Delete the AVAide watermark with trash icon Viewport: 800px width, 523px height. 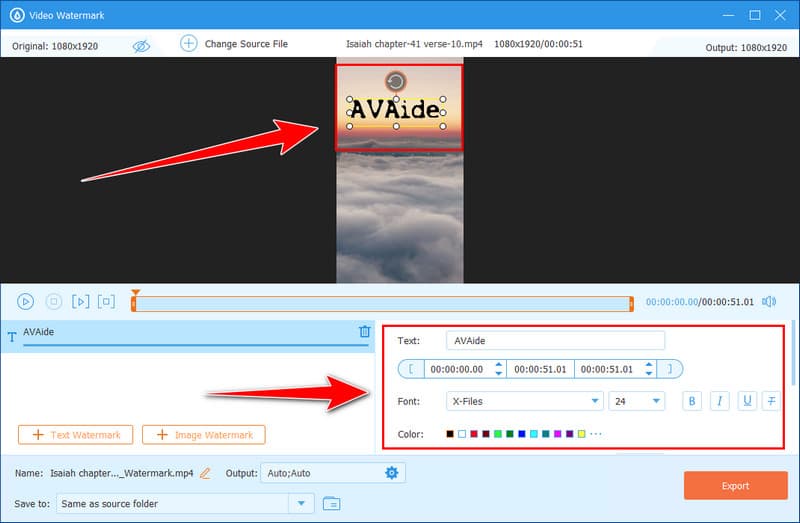(364, 332)
